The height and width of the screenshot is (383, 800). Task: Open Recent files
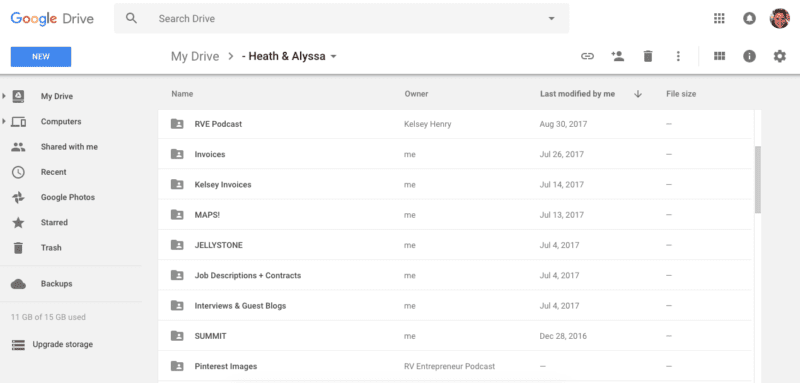click(x=54, y=172)
